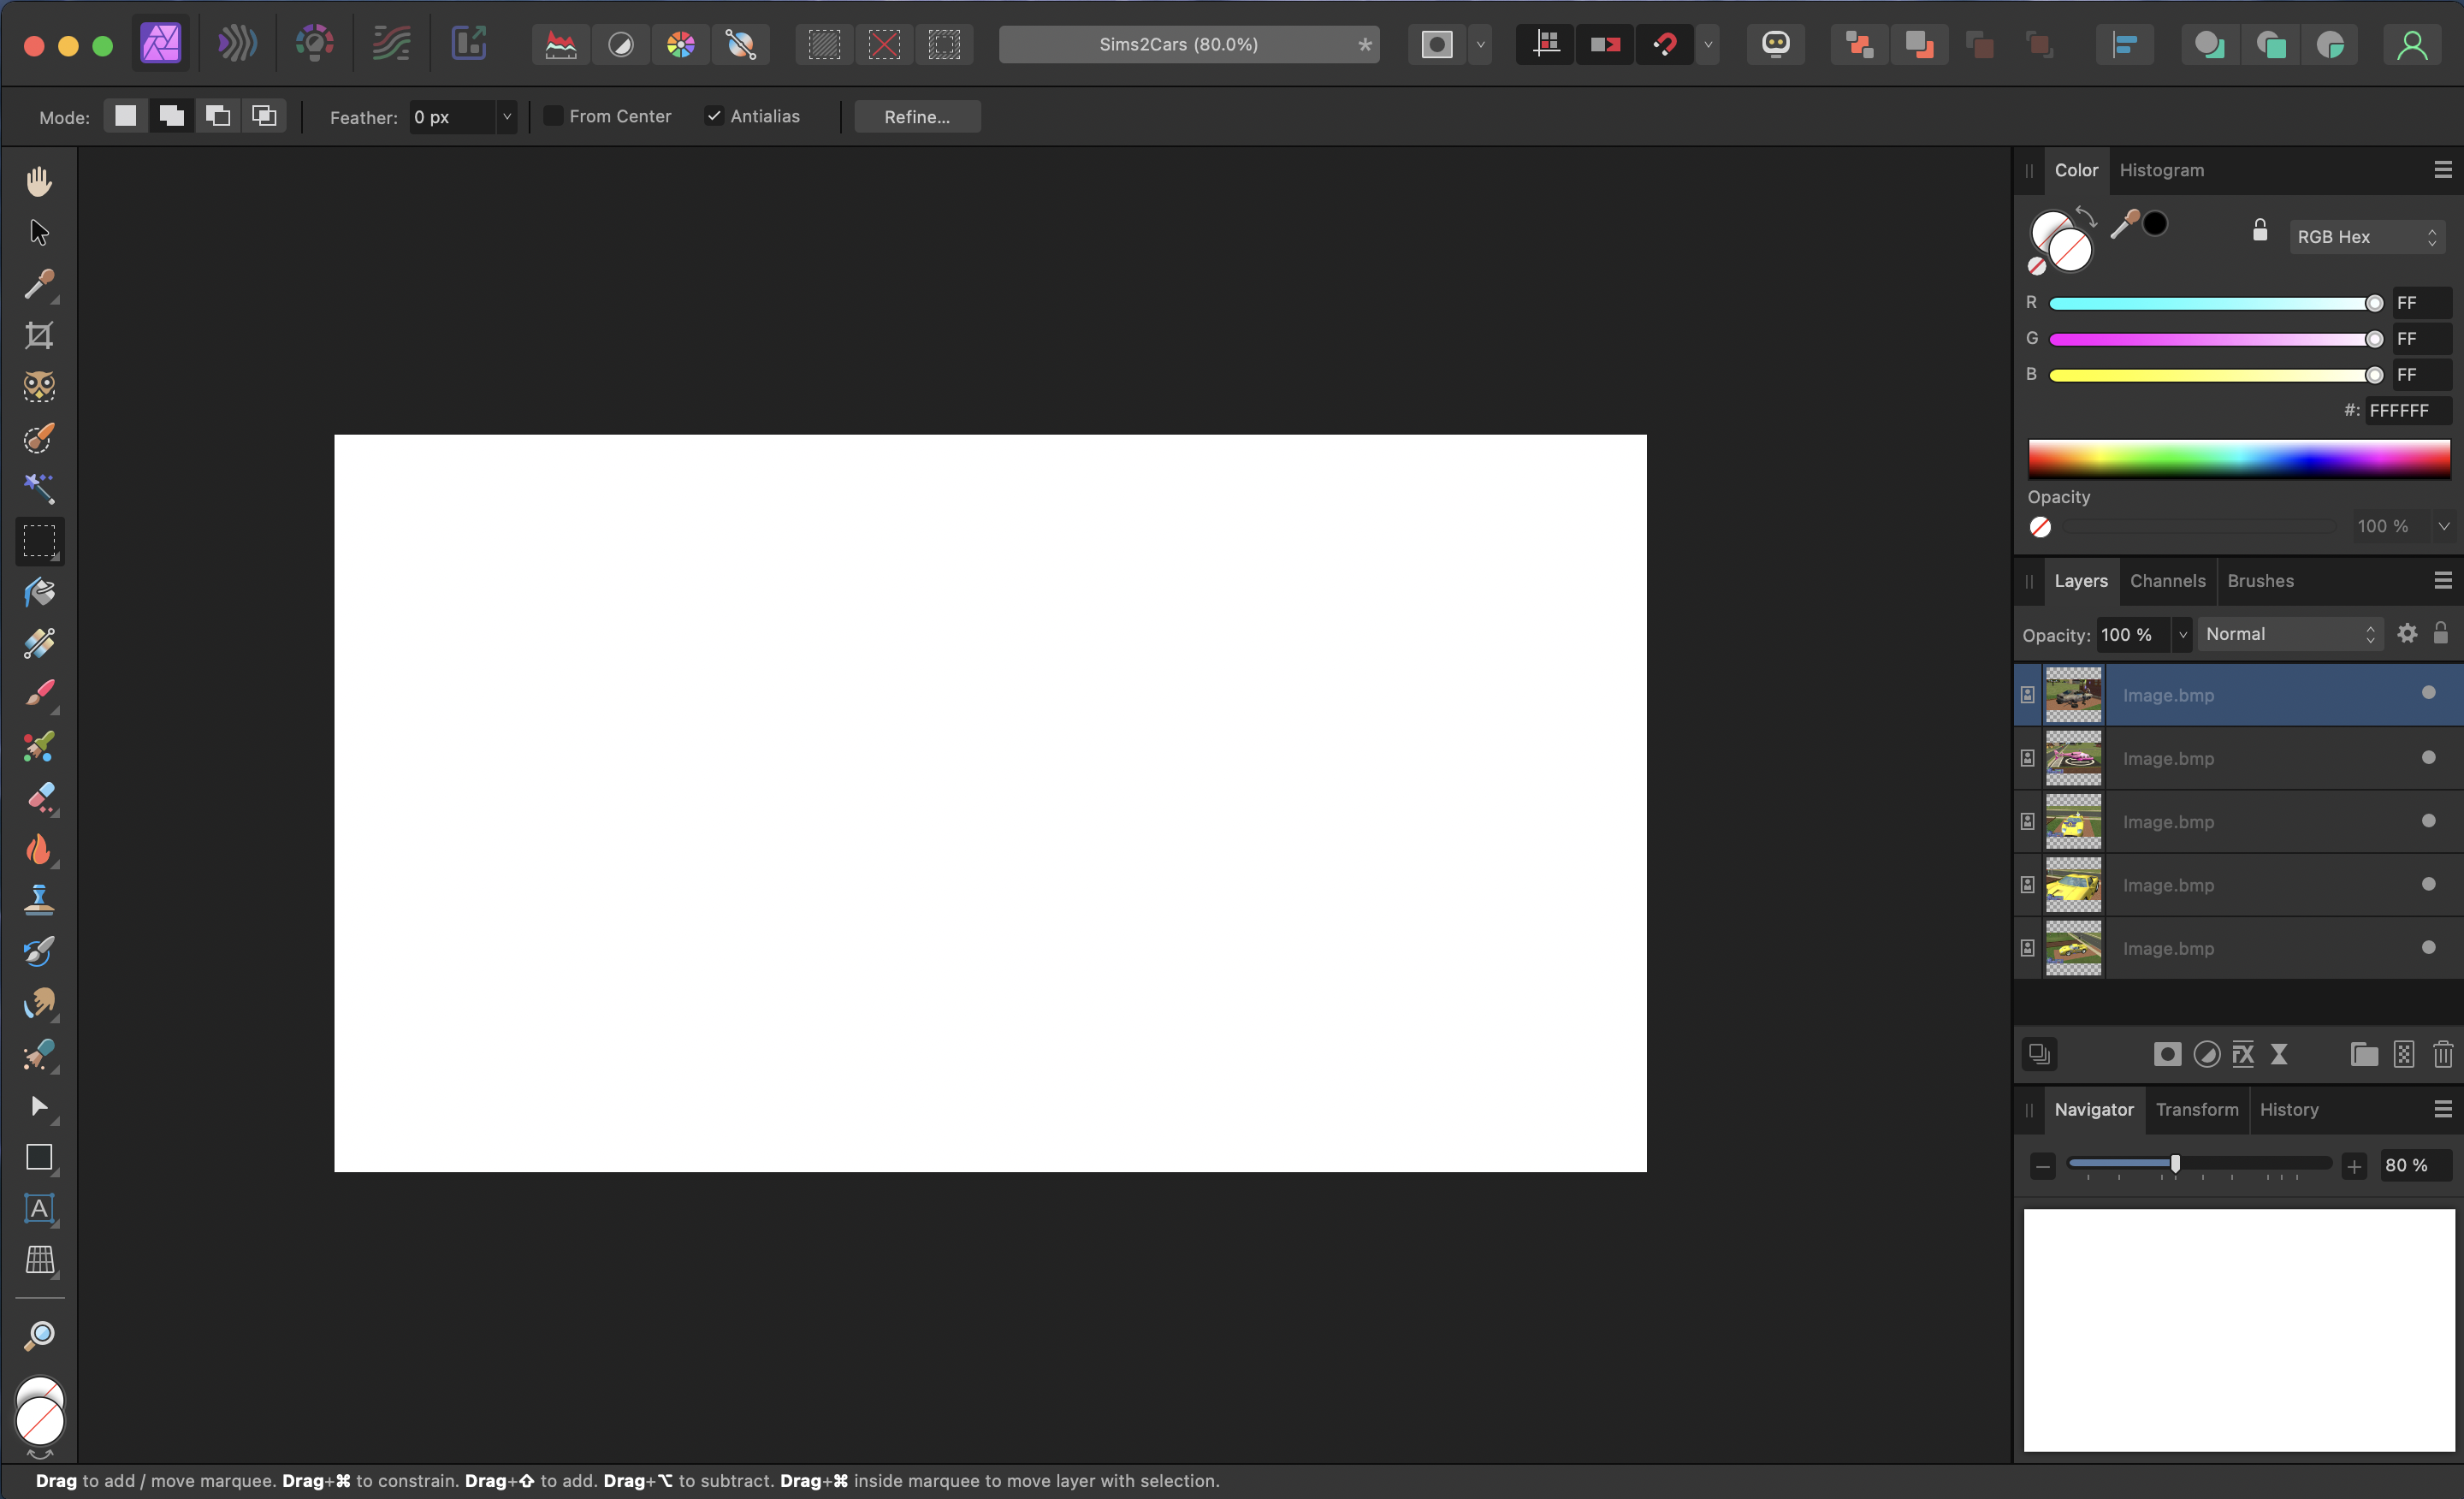Image resolution: width=2464 pixels, height=1499 pixels.
Task: Select the Paint Brush tool
Action: pyautogui.click(x=39, y=693)
